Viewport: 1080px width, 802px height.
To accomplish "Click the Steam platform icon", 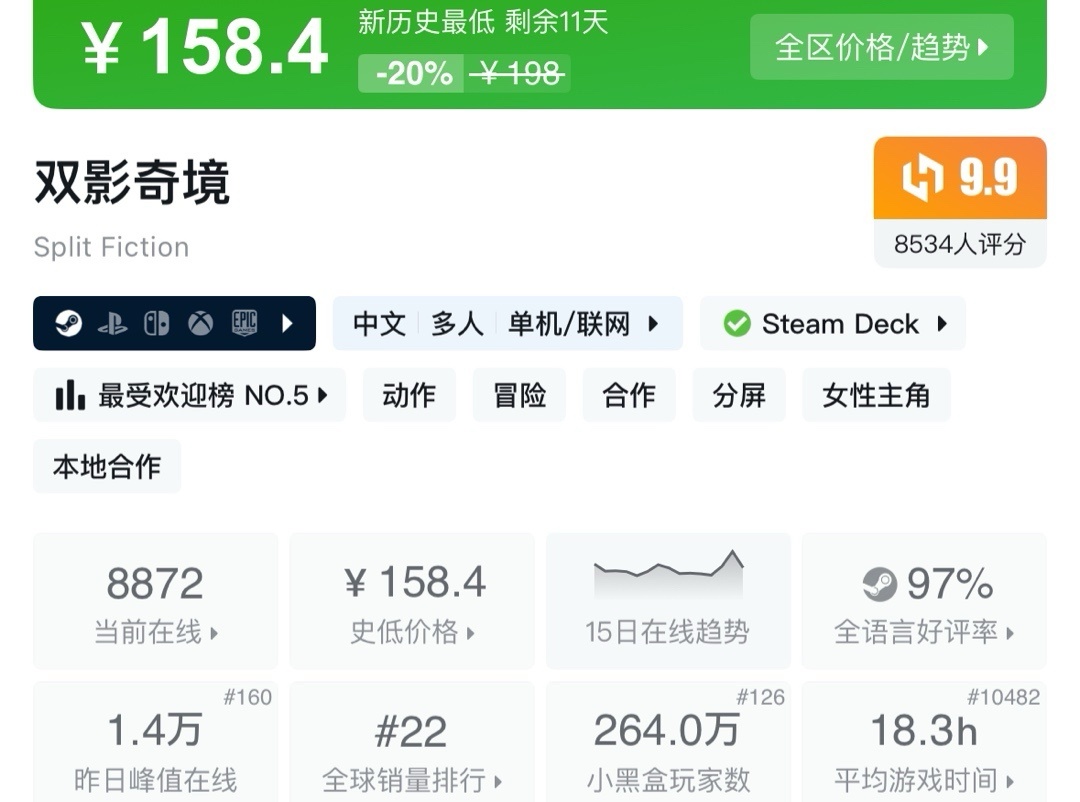I will point(69,323).
